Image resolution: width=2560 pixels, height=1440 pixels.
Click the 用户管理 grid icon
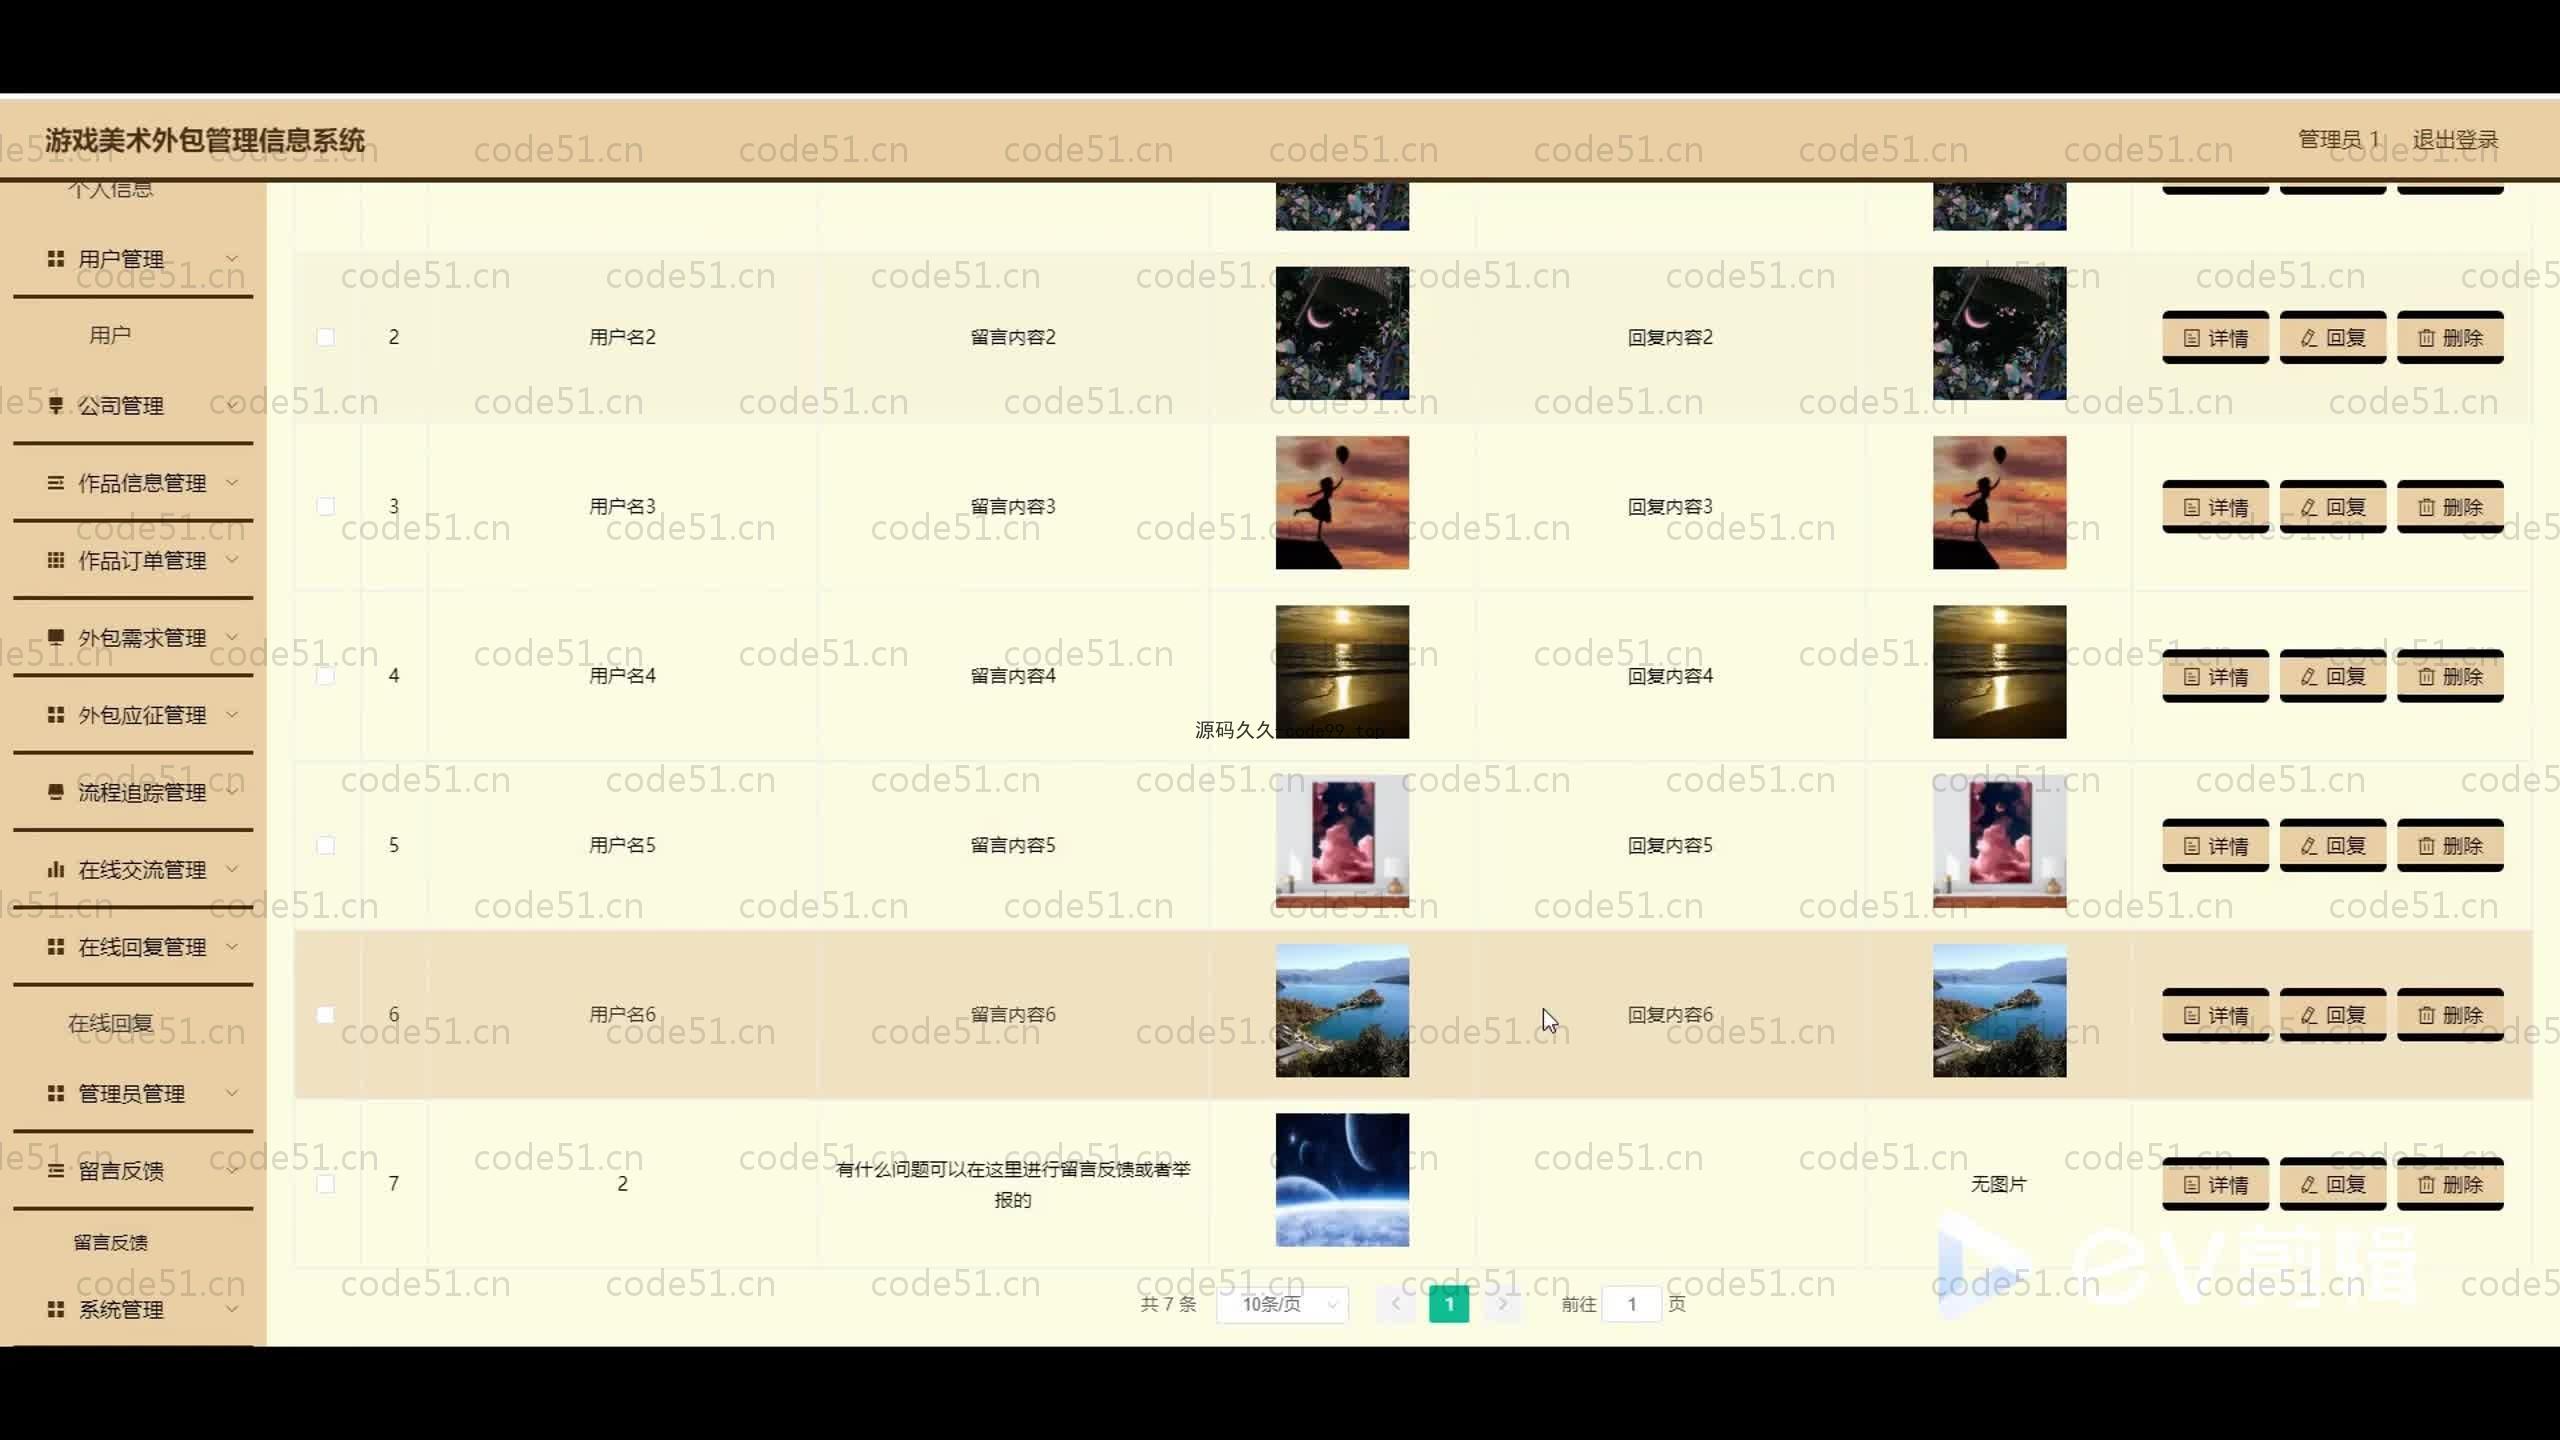click(x=56, y=259)
